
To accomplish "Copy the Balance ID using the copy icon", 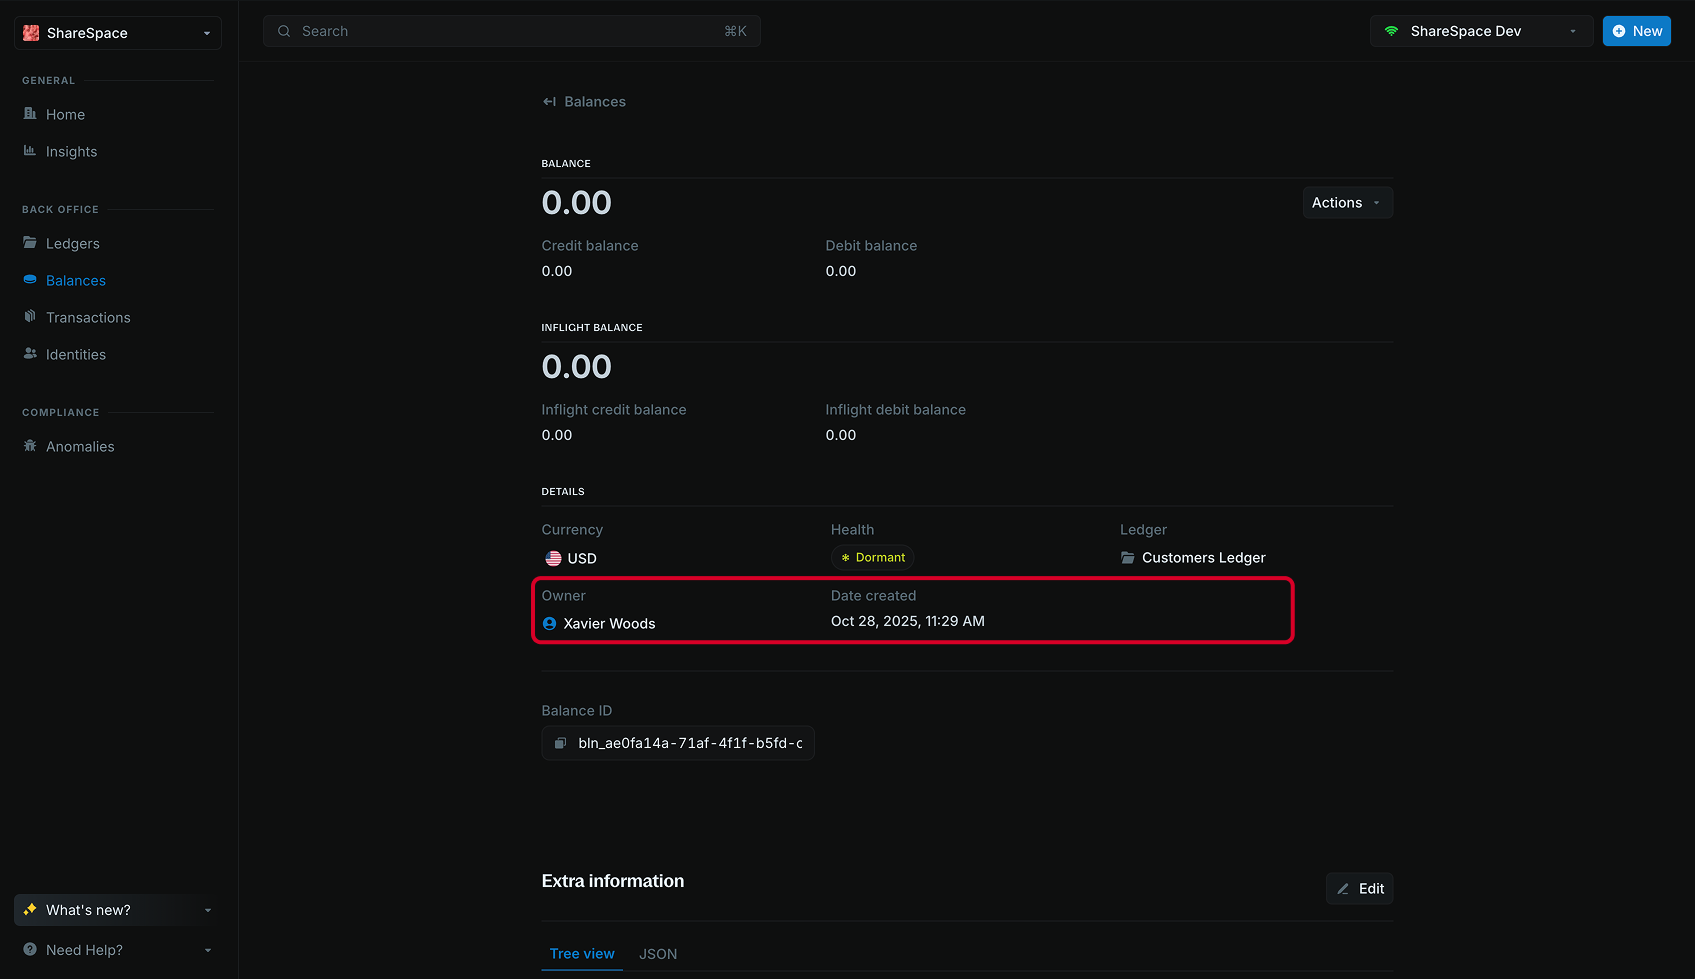I will (x=560, y=743).
